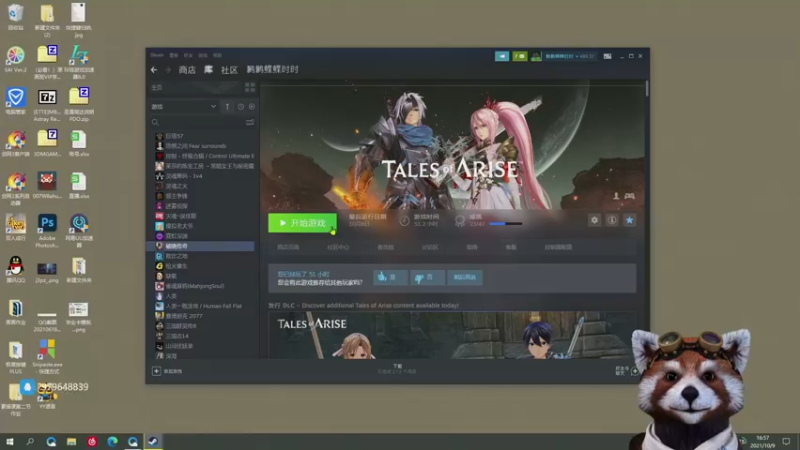Open downloads status at bottom center
The width and height of the screenshot is (800, 450).
click(x=397, y=369)
